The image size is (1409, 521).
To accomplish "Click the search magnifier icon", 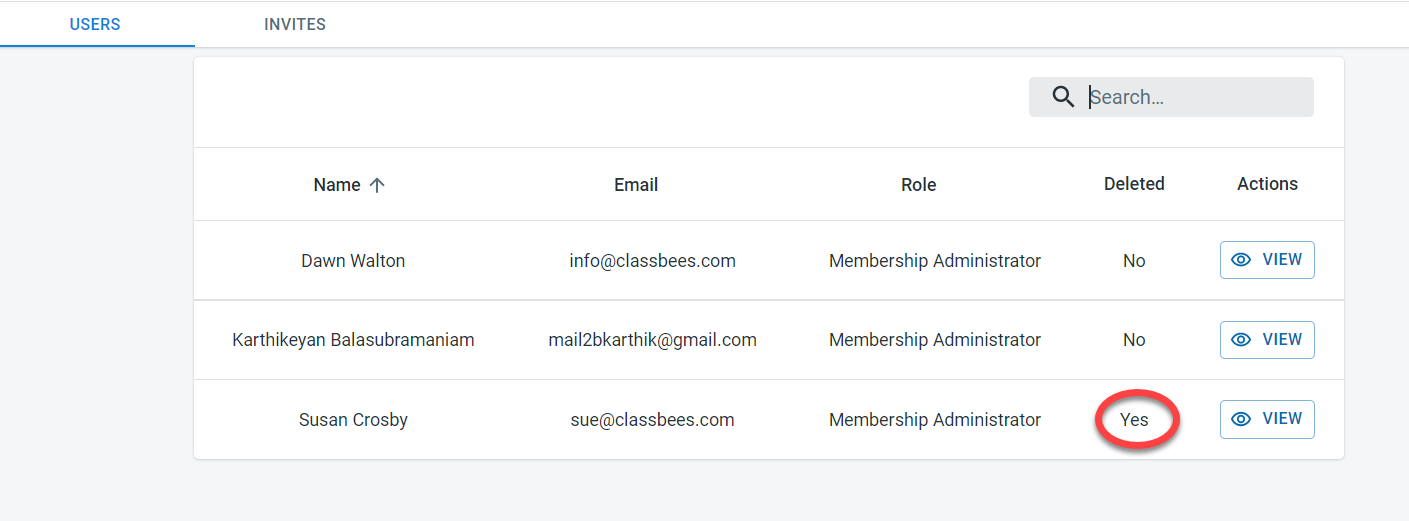I will 1063,97.
